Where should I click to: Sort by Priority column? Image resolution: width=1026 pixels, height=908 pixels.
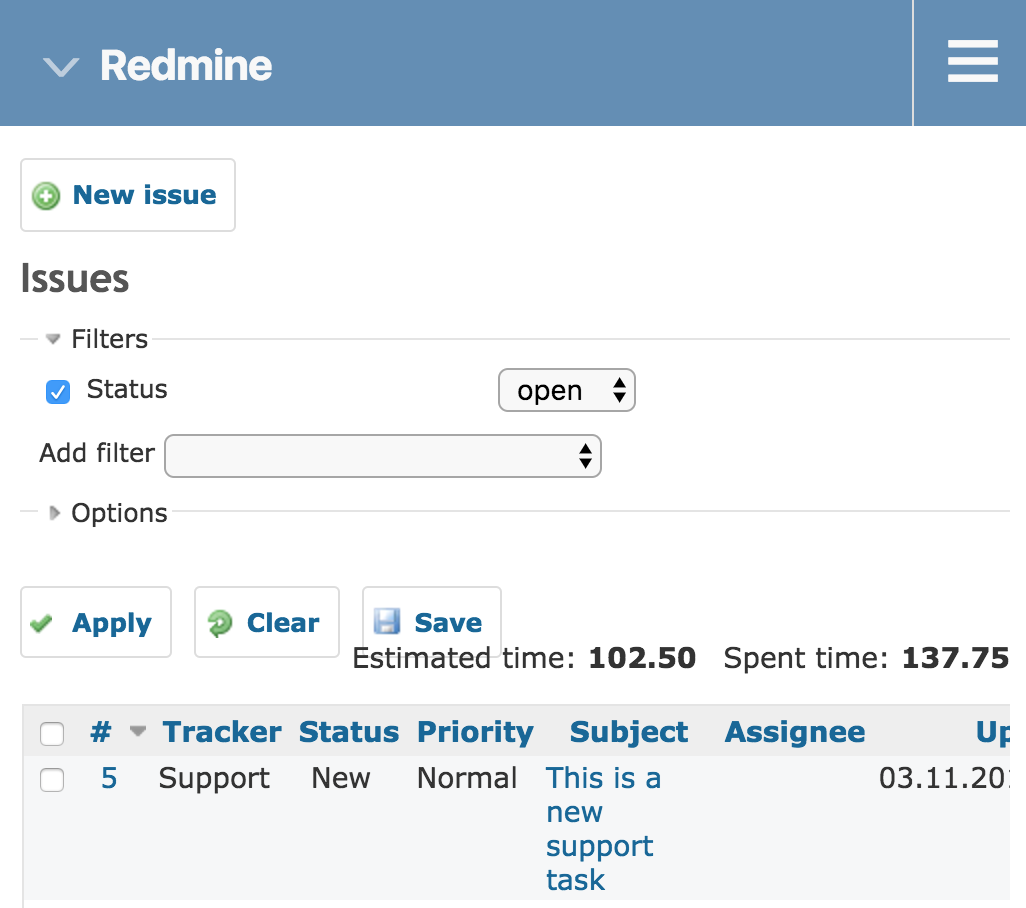(x=476, y=732)
